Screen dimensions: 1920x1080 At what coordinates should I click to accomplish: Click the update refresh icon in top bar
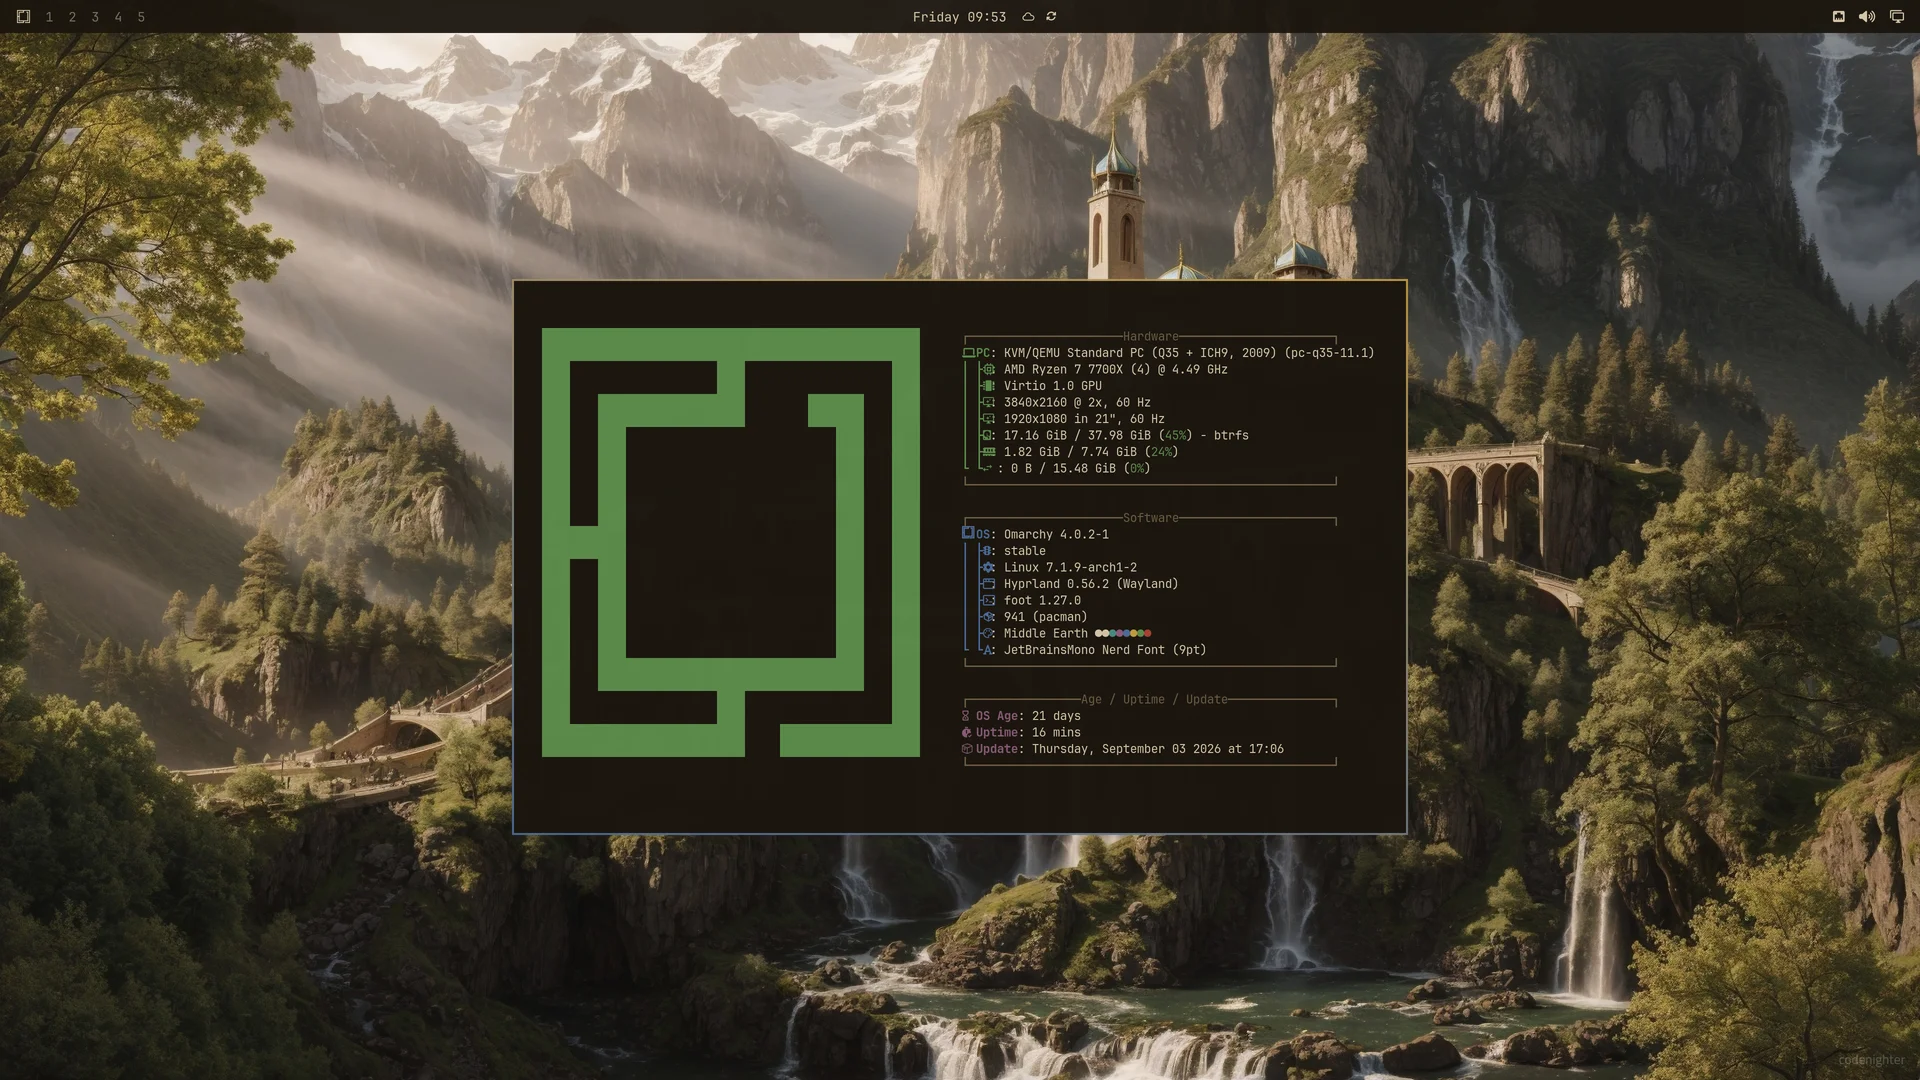tap(1051, 17)
